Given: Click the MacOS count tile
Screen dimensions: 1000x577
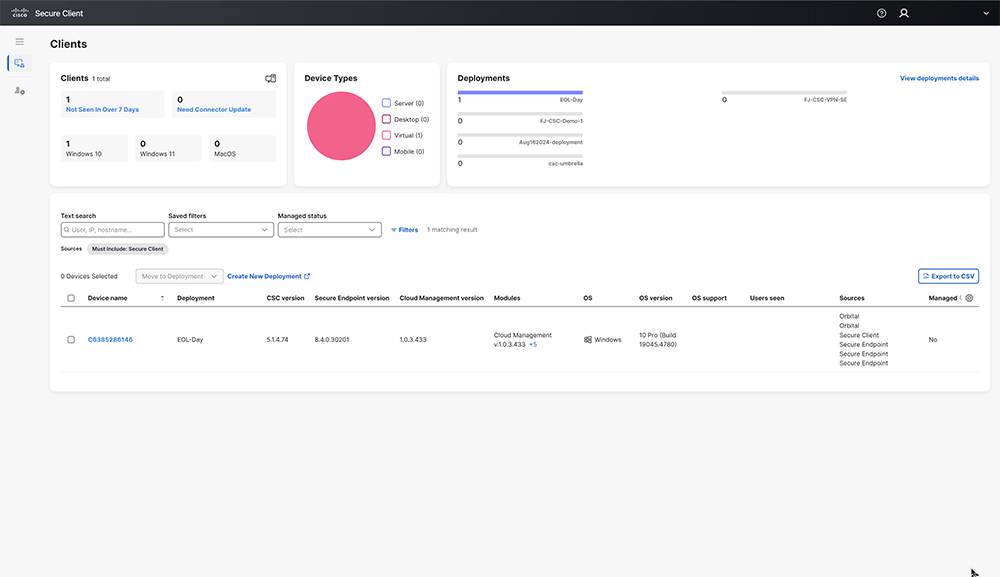Looking at the screenshot, I should pos(242,148).
